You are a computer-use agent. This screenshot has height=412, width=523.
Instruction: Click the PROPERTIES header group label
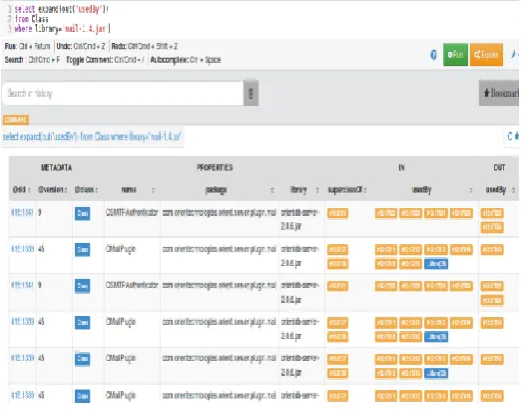pyautogui.click(x=214, y=167)
